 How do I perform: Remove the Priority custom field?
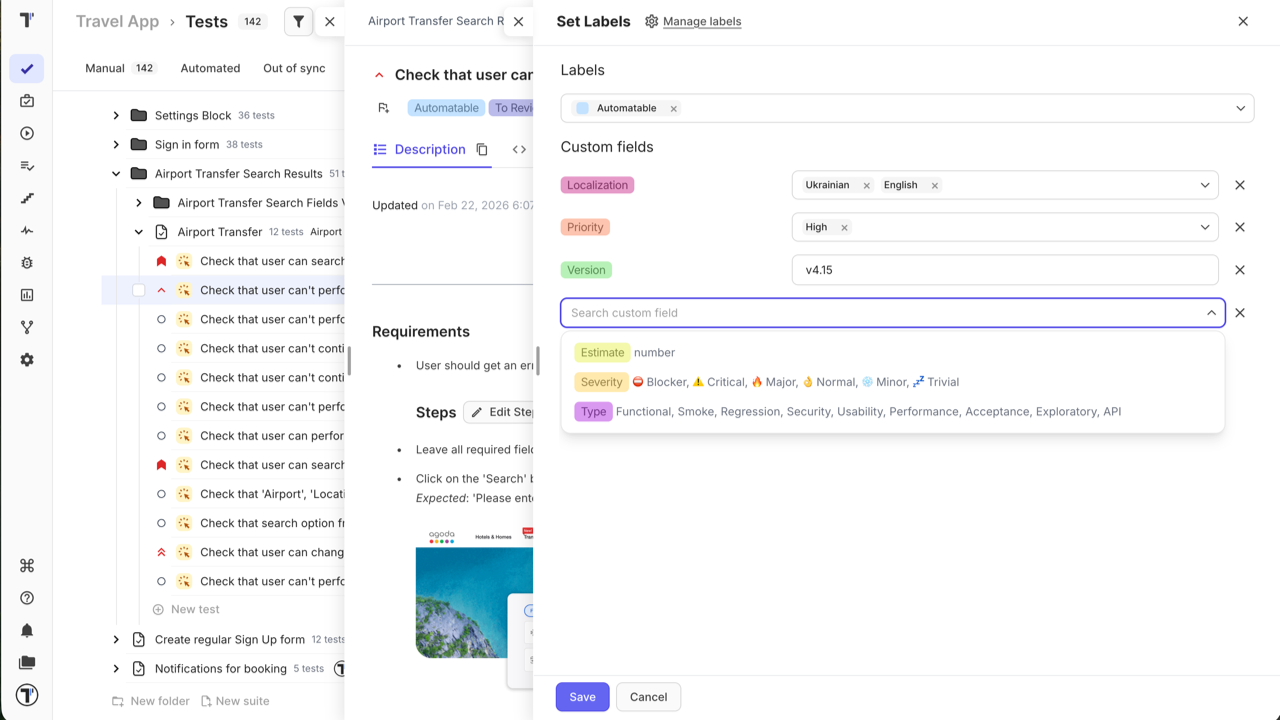(x=1240, y=227)
